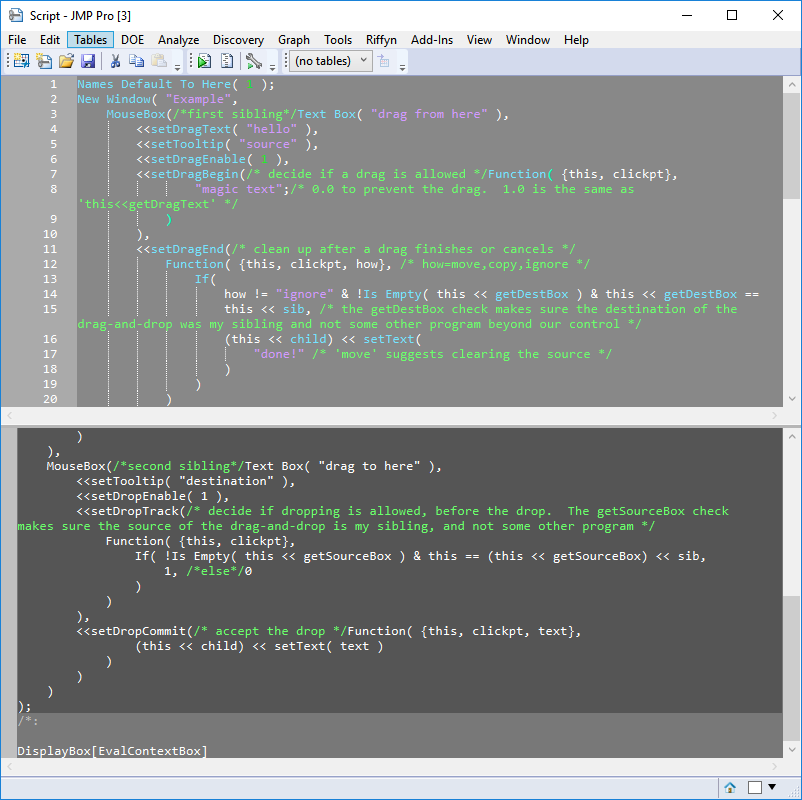The image size is (802, 800).
Task: Open the (no tables) dropdown
Action: (x=329, y=61)
